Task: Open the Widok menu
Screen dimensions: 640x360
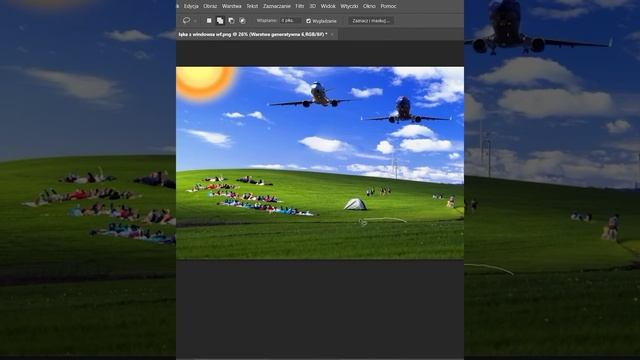Action: tap(328, 6)
